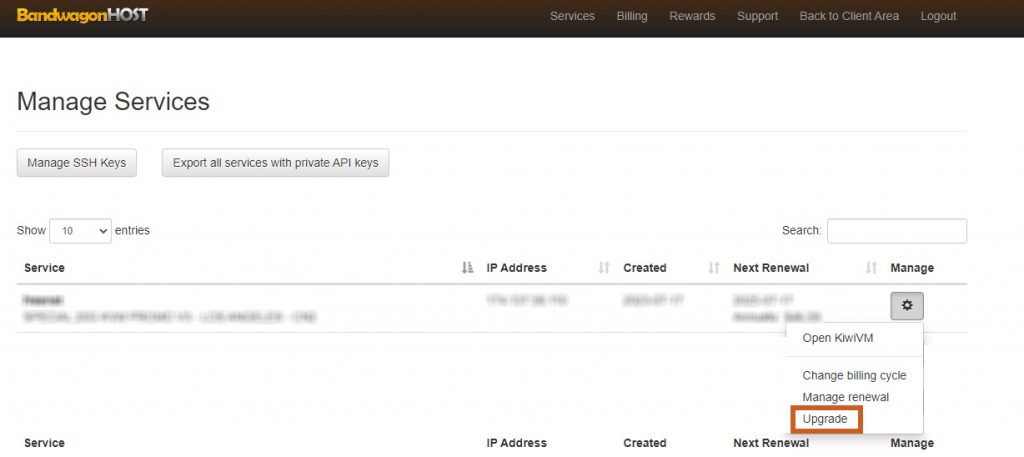Open the Services nav menu
Viewport: 1024px width, 457px height.
click(x=572, y=16)
